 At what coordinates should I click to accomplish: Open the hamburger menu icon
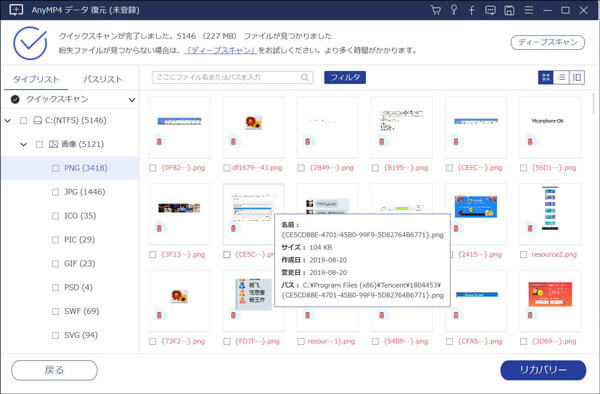click(529, 10)
